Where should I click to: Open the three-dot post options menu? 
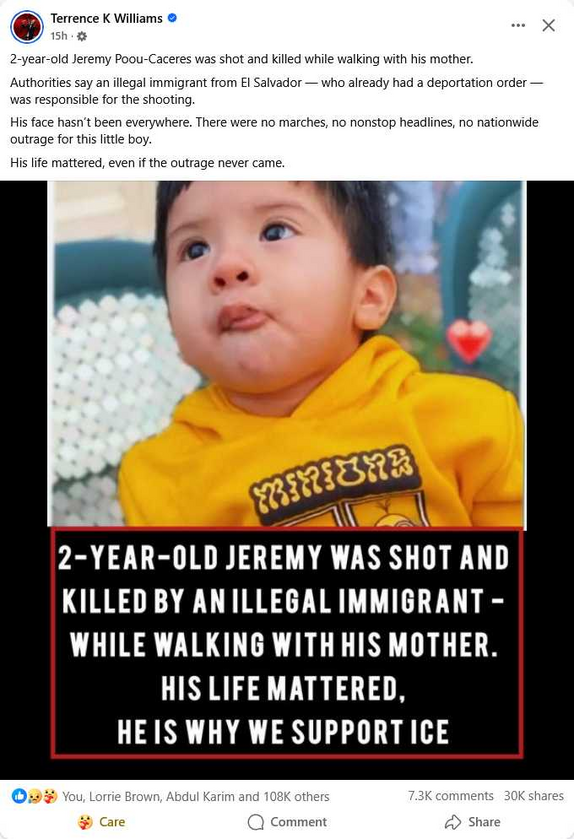tap(518, 25)
